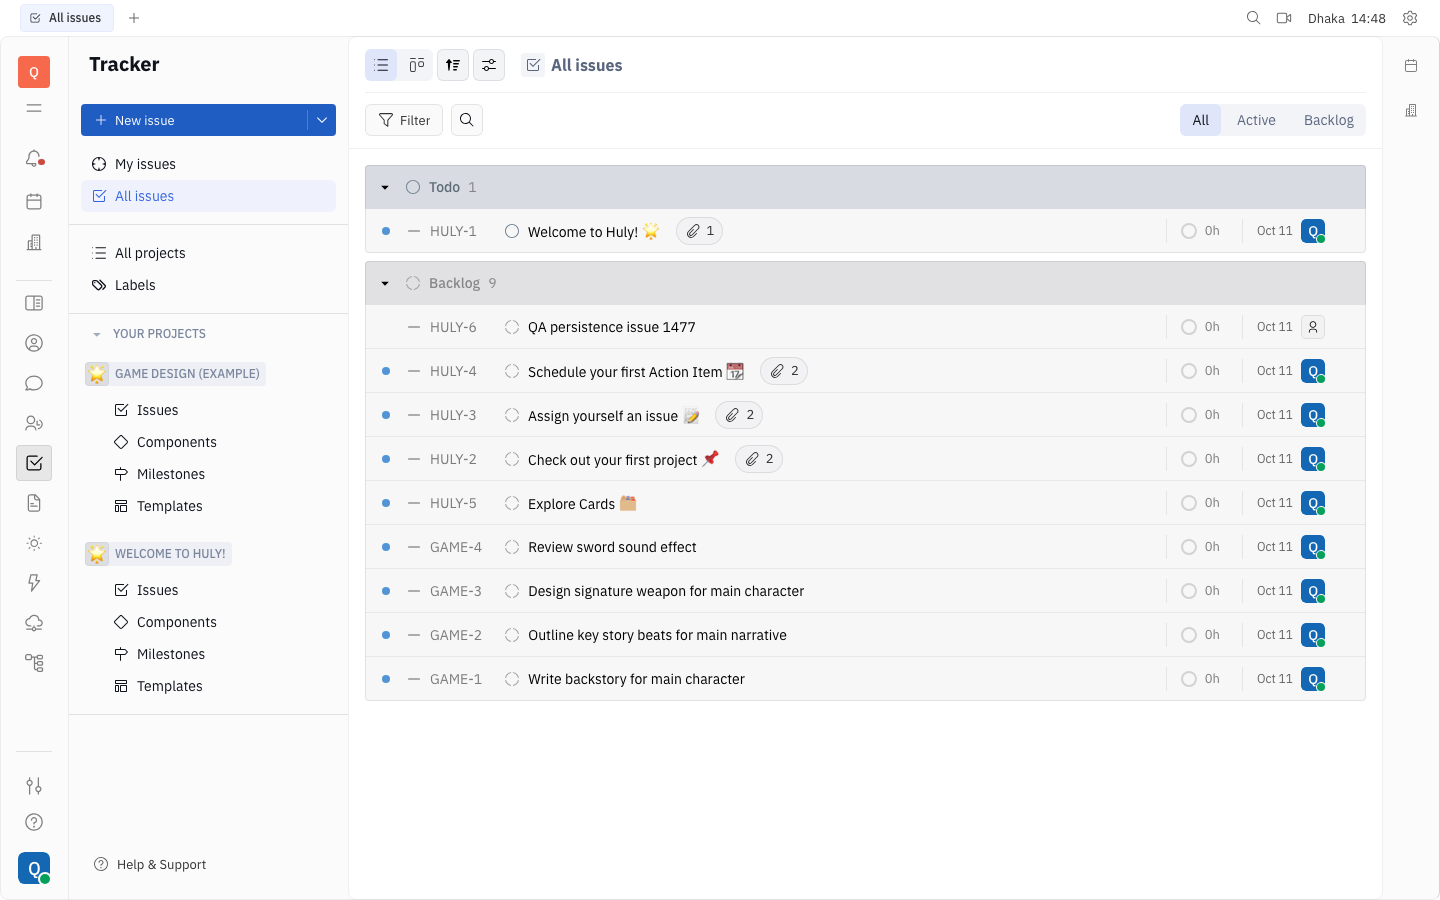Screen dimensions: 1440x900
Task: Click the New issue button
Action: (194, 120)
